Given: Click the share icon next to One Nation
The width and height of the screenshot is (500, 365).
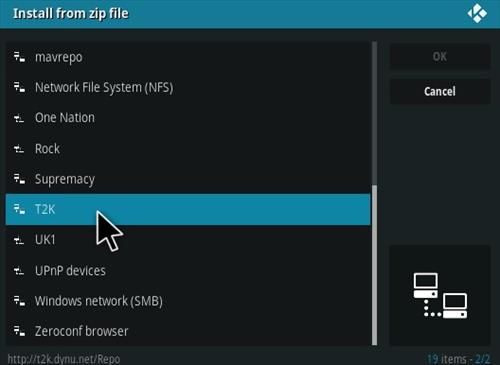Looking at the screenshot, I should 19,118.
